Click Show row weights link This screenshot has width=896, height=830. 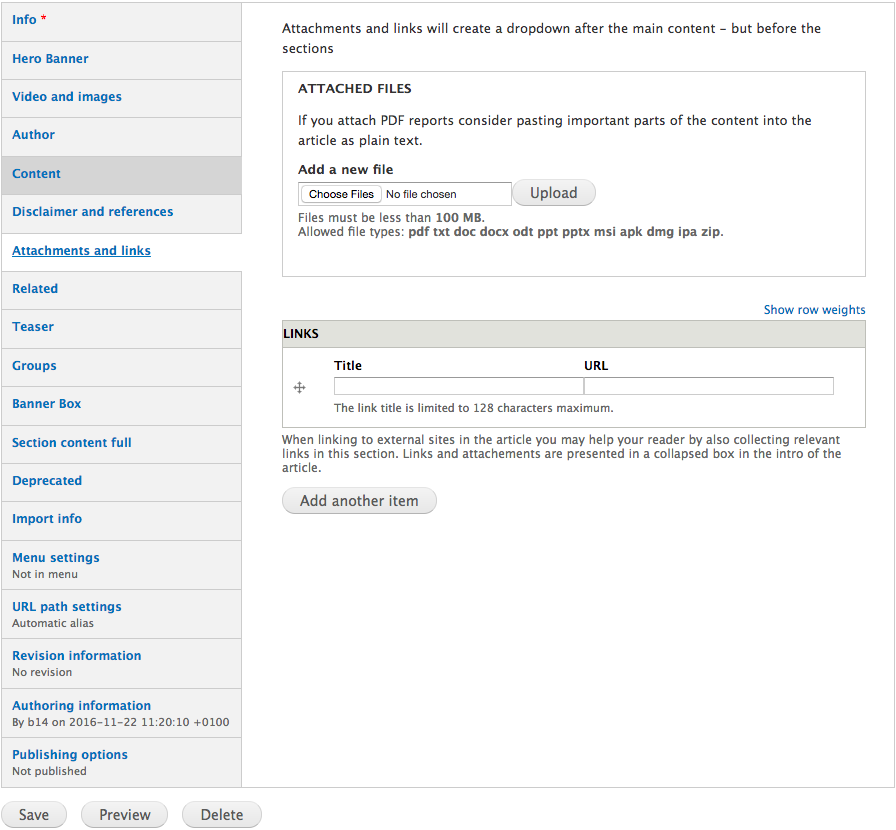coord(814,310)
